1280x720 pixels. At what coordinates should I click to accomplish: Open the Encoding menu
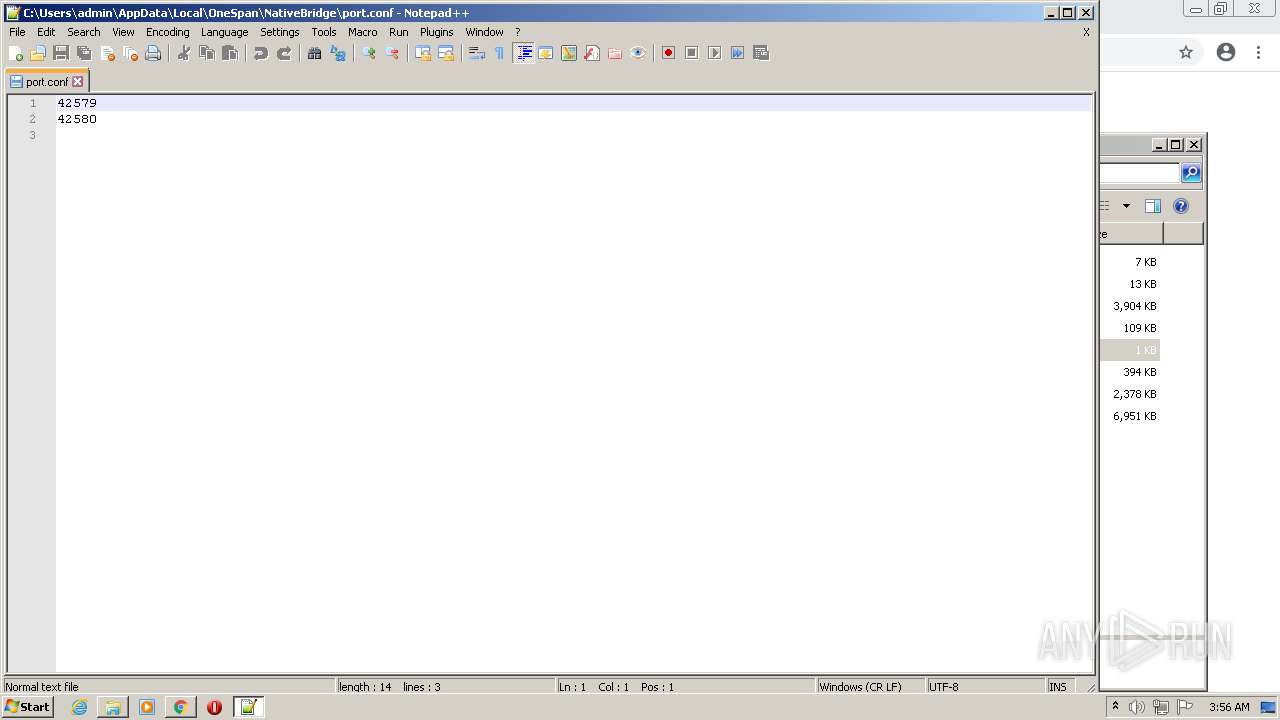pyautogui.click(x=168, y=32)
